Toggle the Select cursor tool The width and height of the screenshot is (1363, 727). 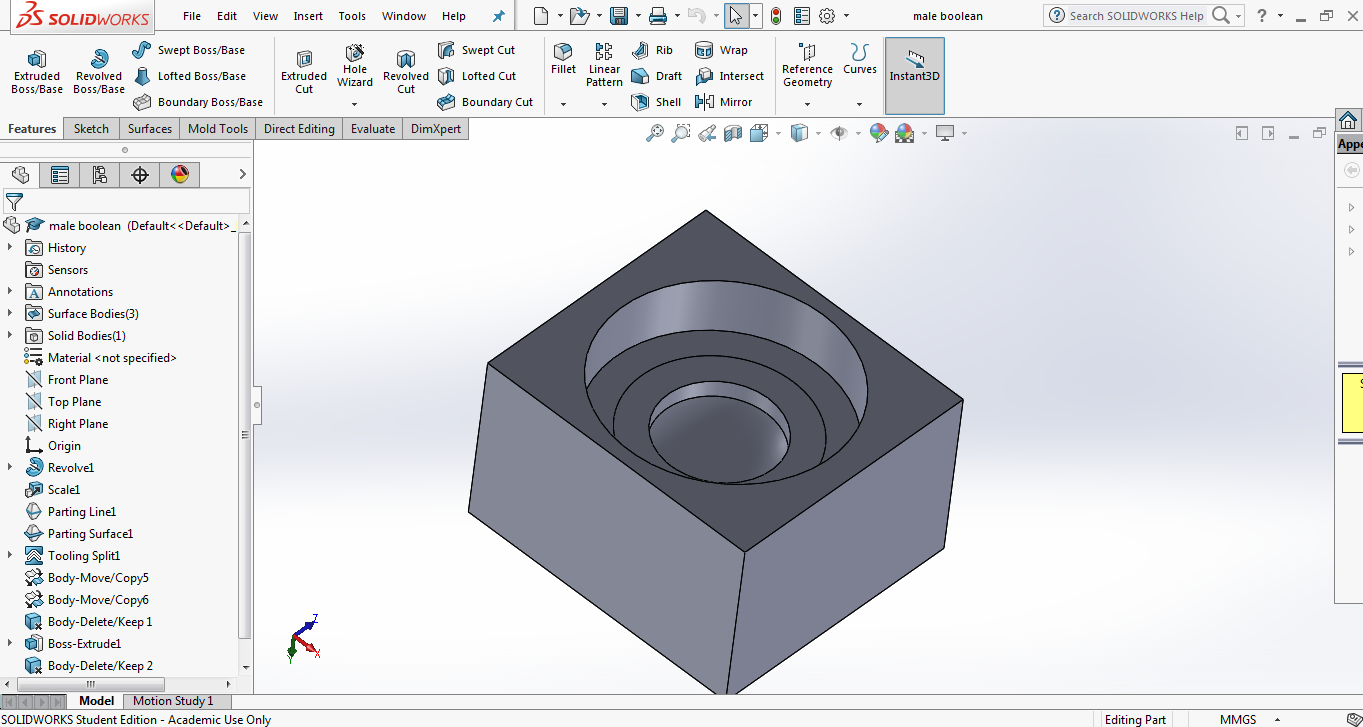pyautogui.click(x=735, y=16)
